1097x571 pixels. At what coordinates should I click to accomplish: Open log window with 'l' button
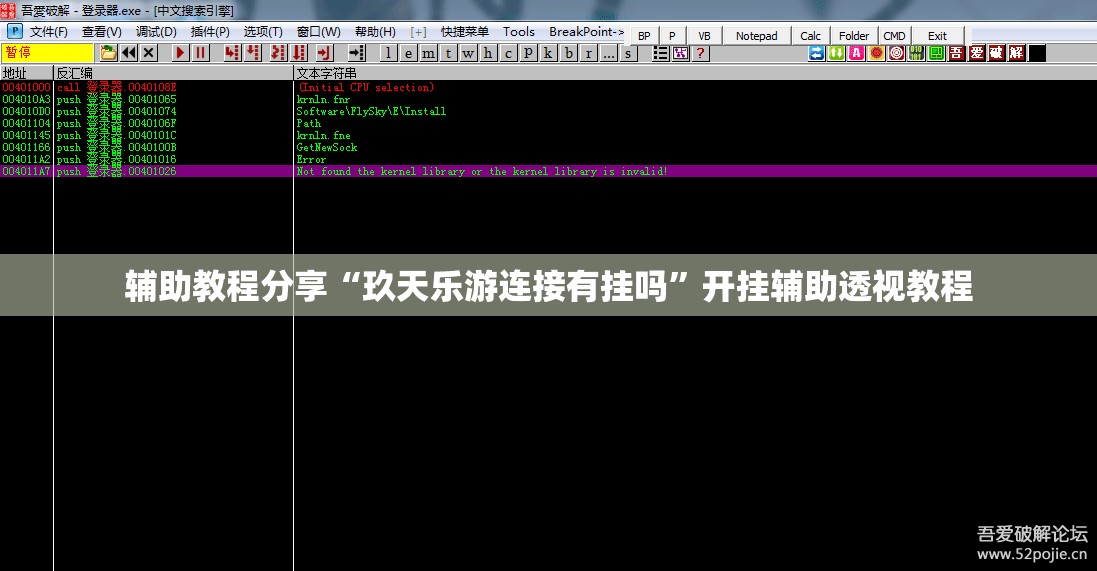tap(389, 53)
